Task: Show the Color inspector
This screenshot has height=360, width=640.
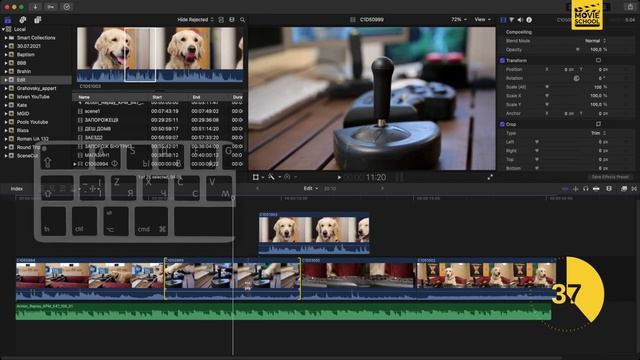Action: 512,20
